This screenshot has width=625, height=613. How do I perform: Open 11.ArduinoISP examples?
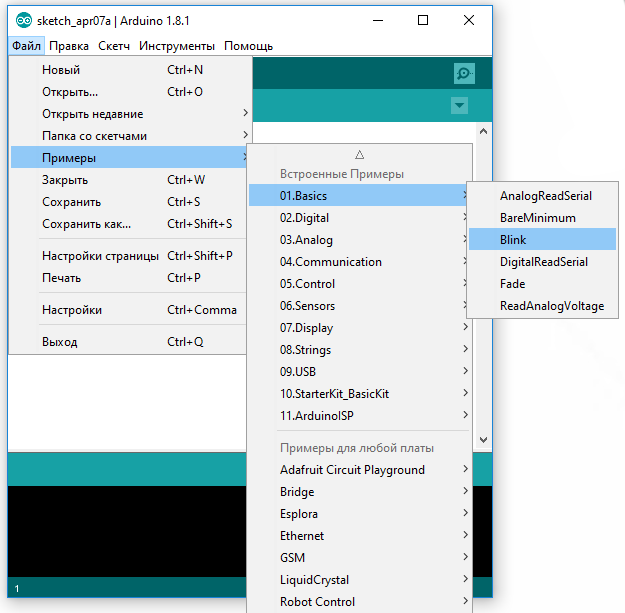pyautogui.click(x=359, y=415)
